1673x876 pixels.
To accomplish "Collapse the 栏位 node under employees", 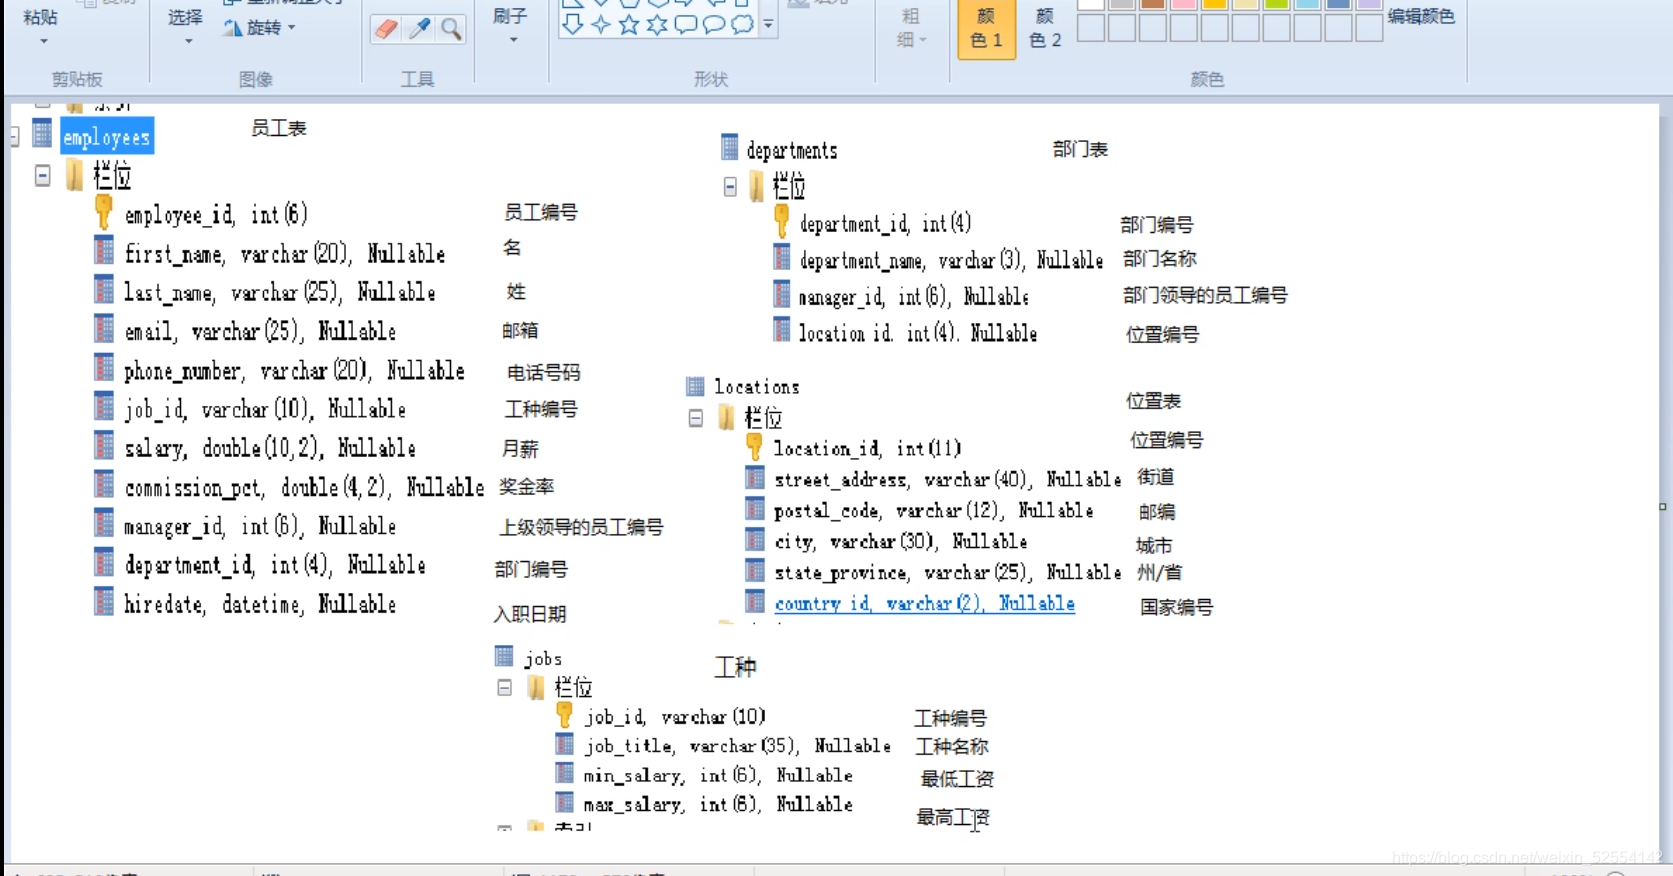I will [43, 176].
